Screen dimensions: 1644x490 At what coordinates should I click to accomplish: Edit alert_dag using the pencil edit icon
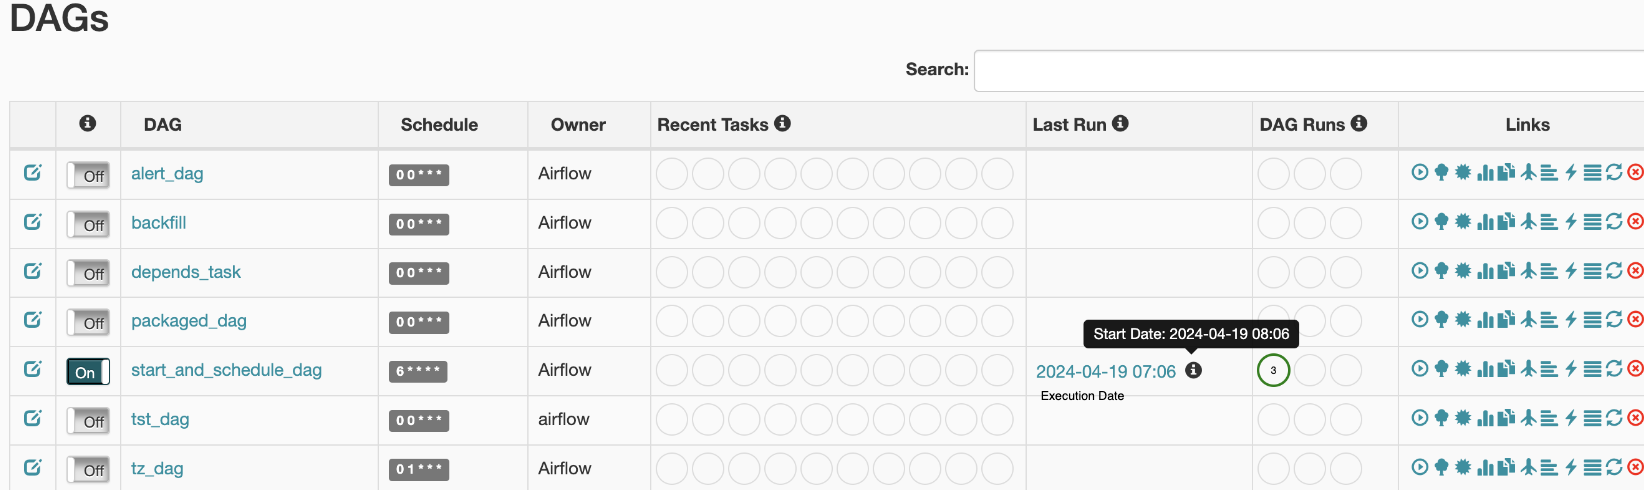coord(33,172)
